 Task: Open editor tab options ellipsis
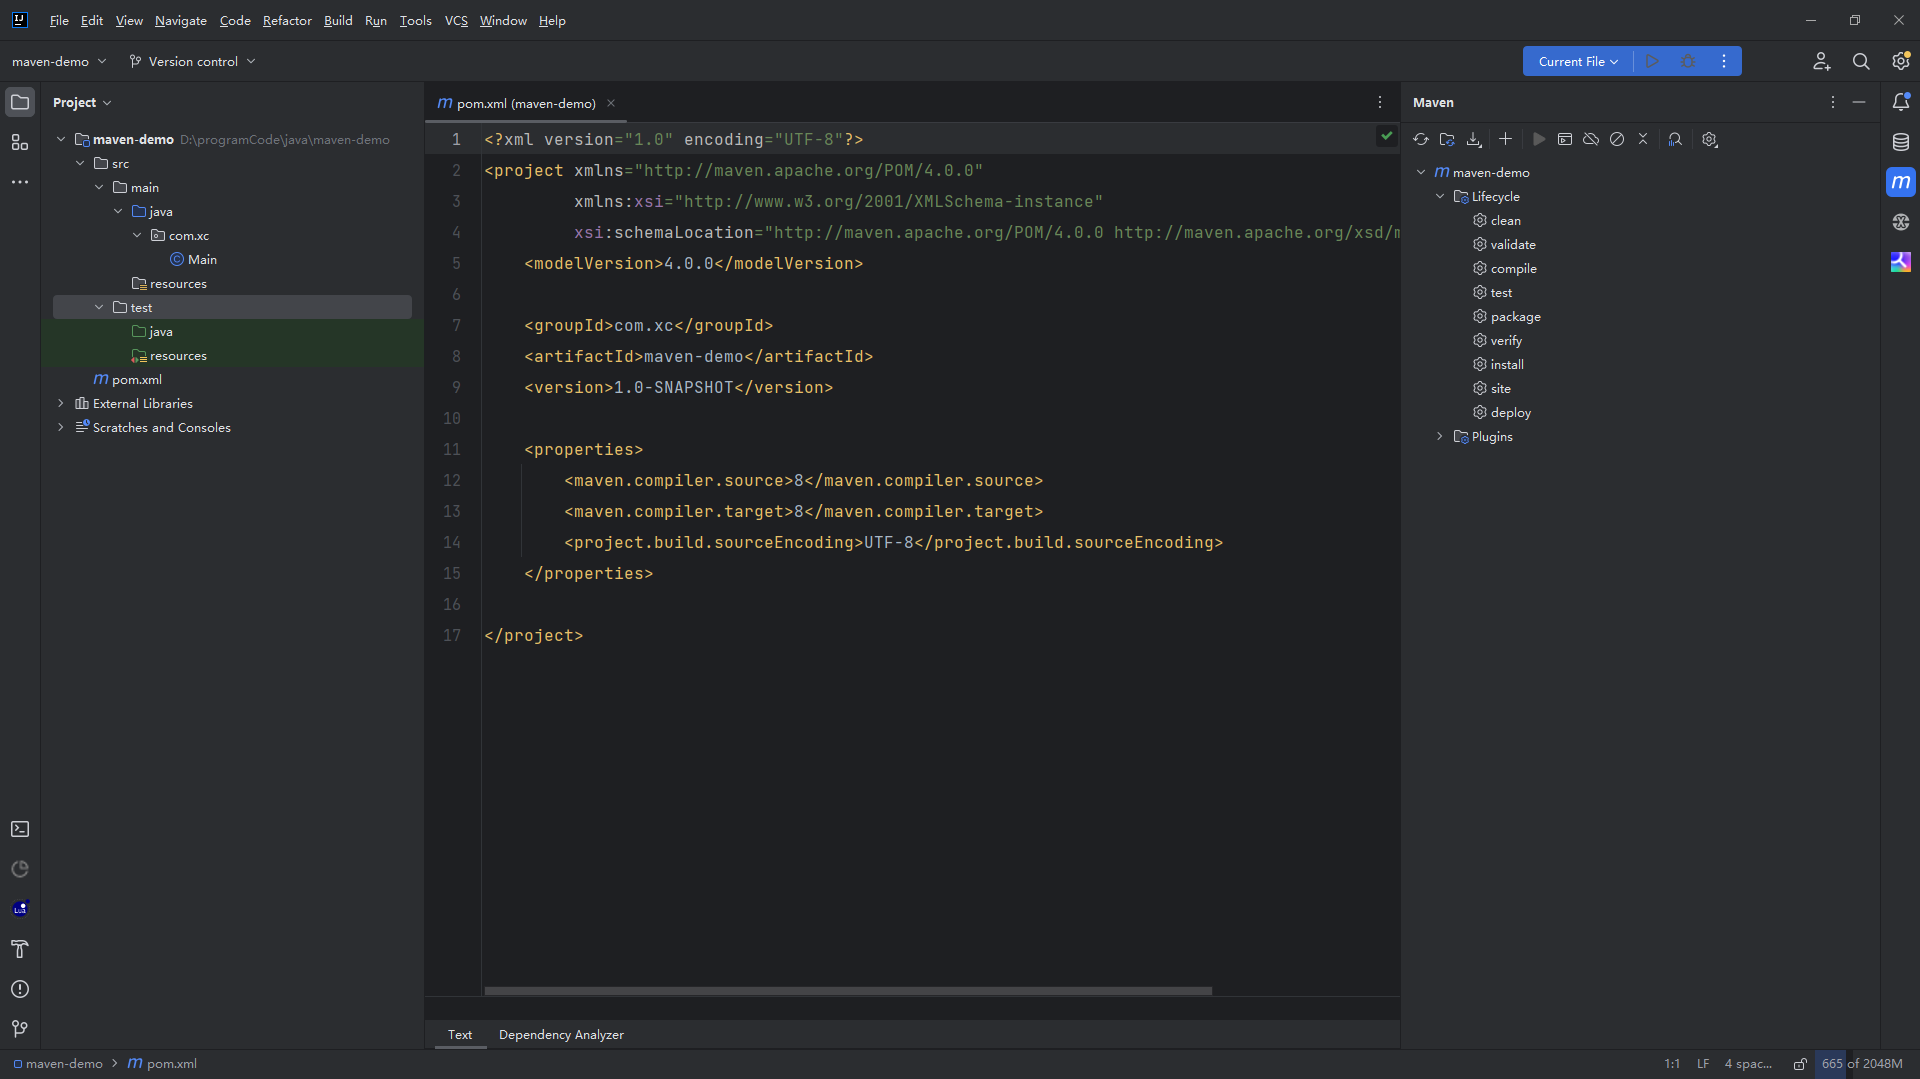(x=1380, y=102)
